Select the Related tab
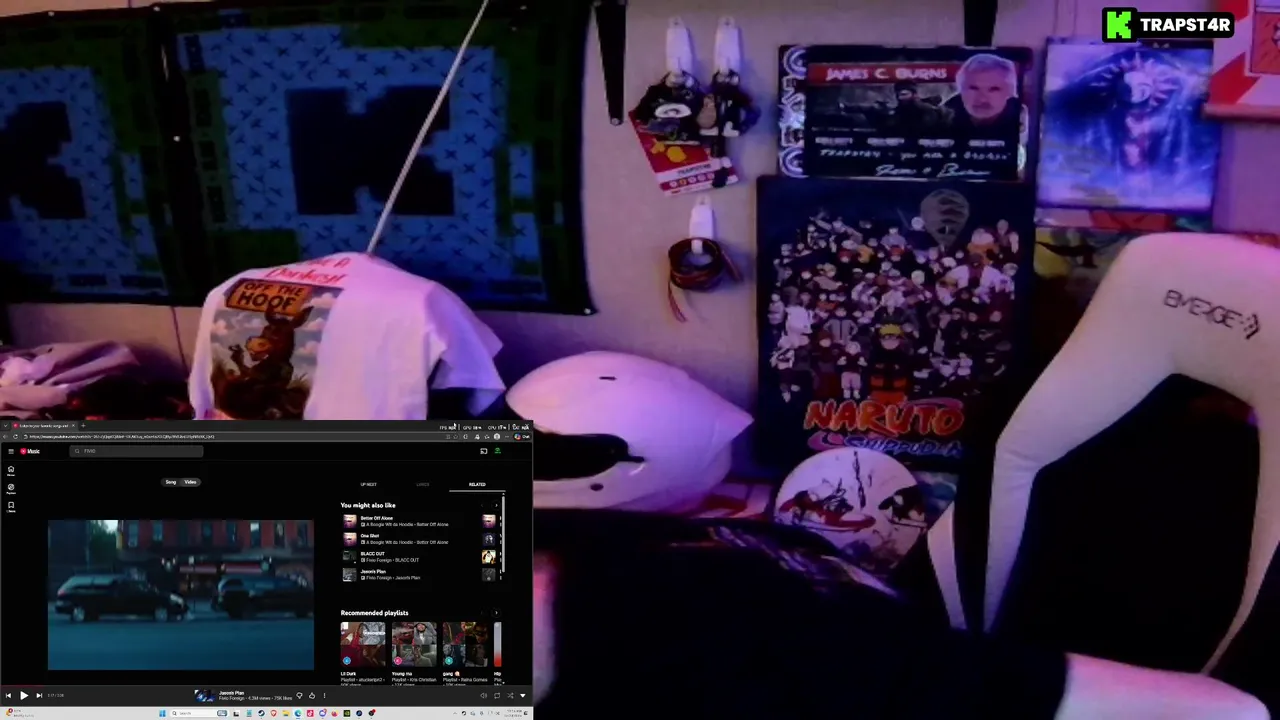The height and width of the screenshot is (720, 1280). click(x=477, y=484)
